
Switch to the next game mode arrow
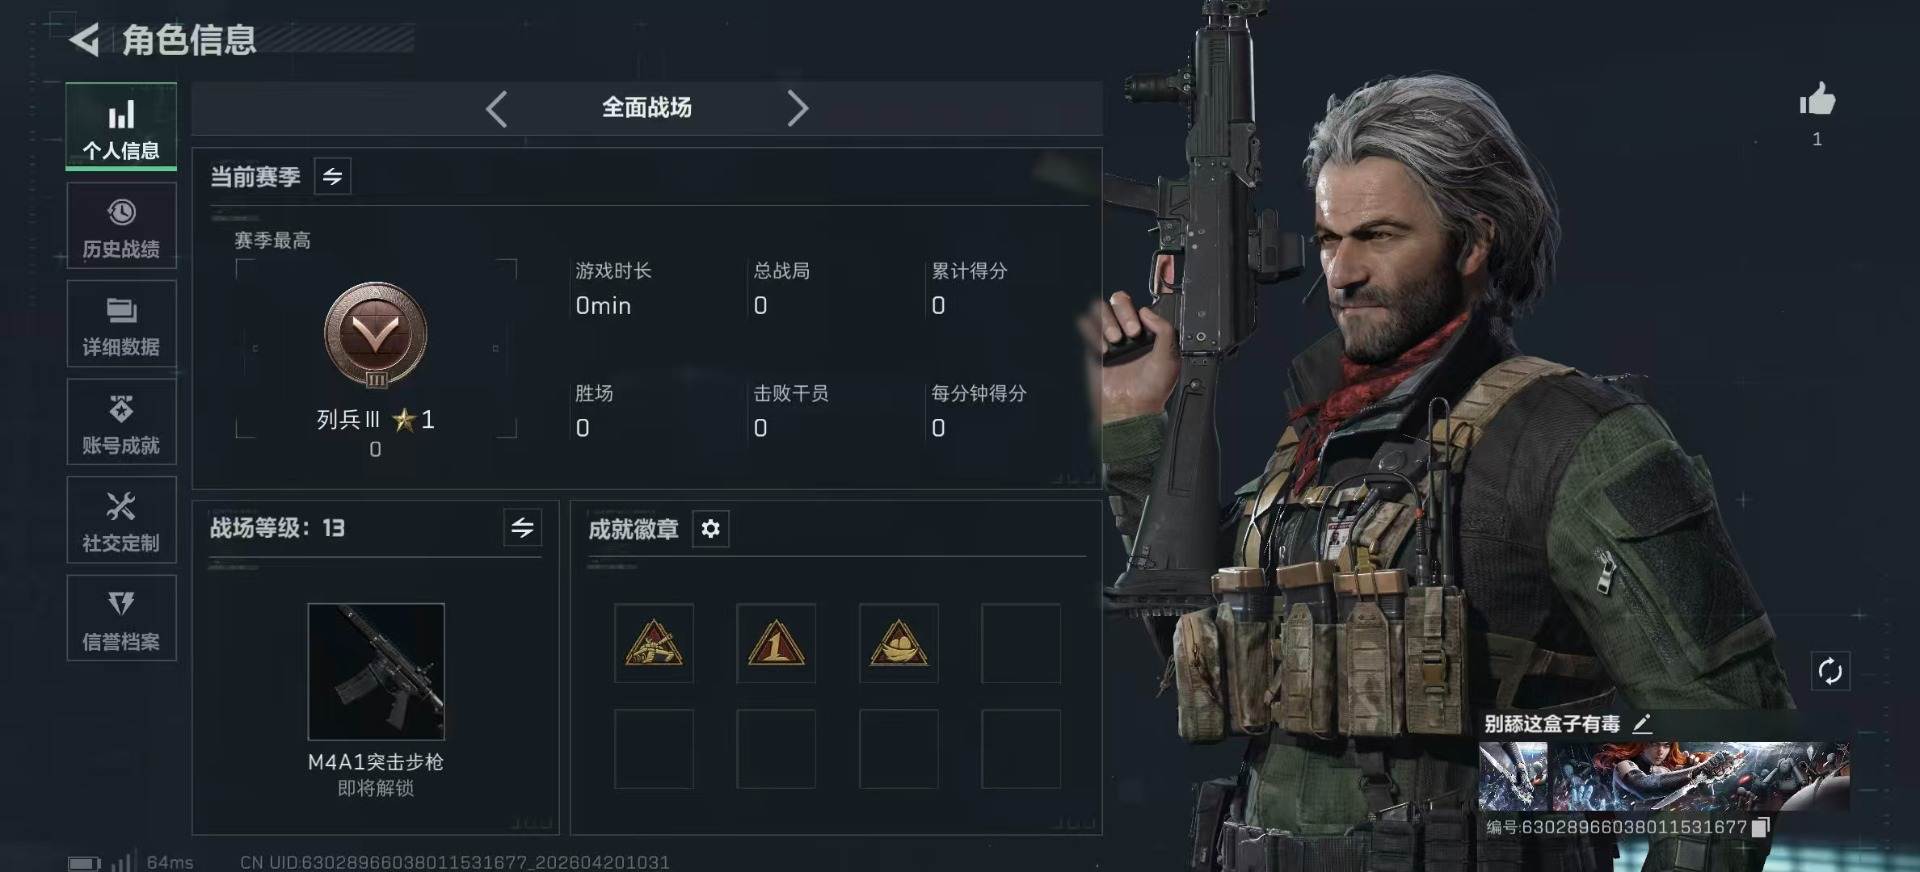797,108
